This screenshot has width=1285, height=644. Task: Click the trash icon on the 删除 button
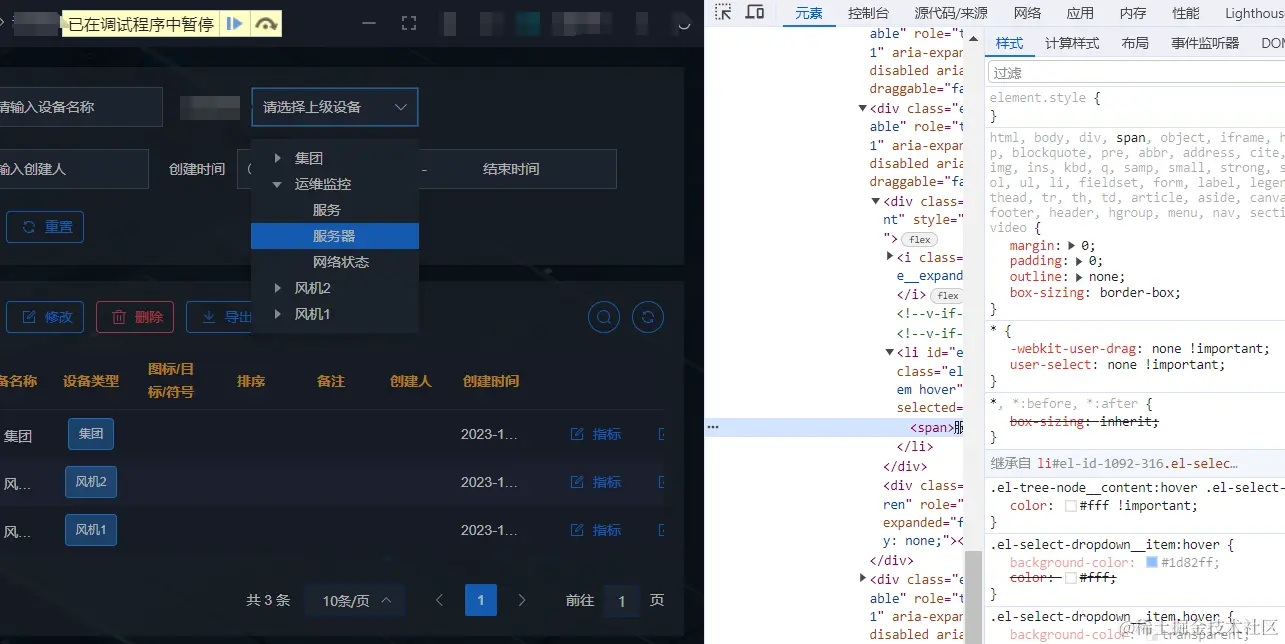coord(119,317)
